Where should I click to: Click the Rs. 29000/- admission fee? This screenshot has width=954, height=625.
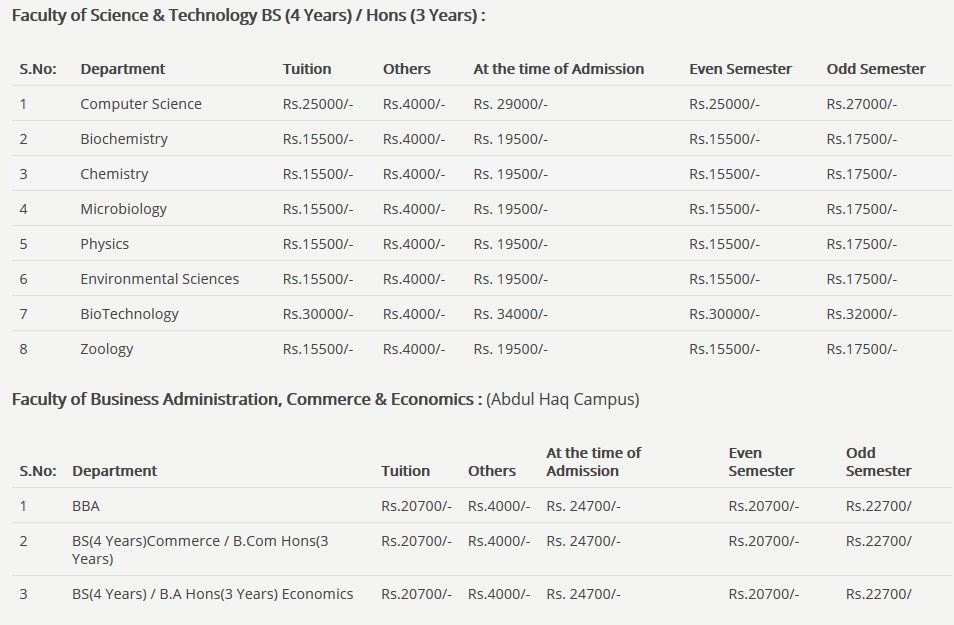tap(511, 104)
